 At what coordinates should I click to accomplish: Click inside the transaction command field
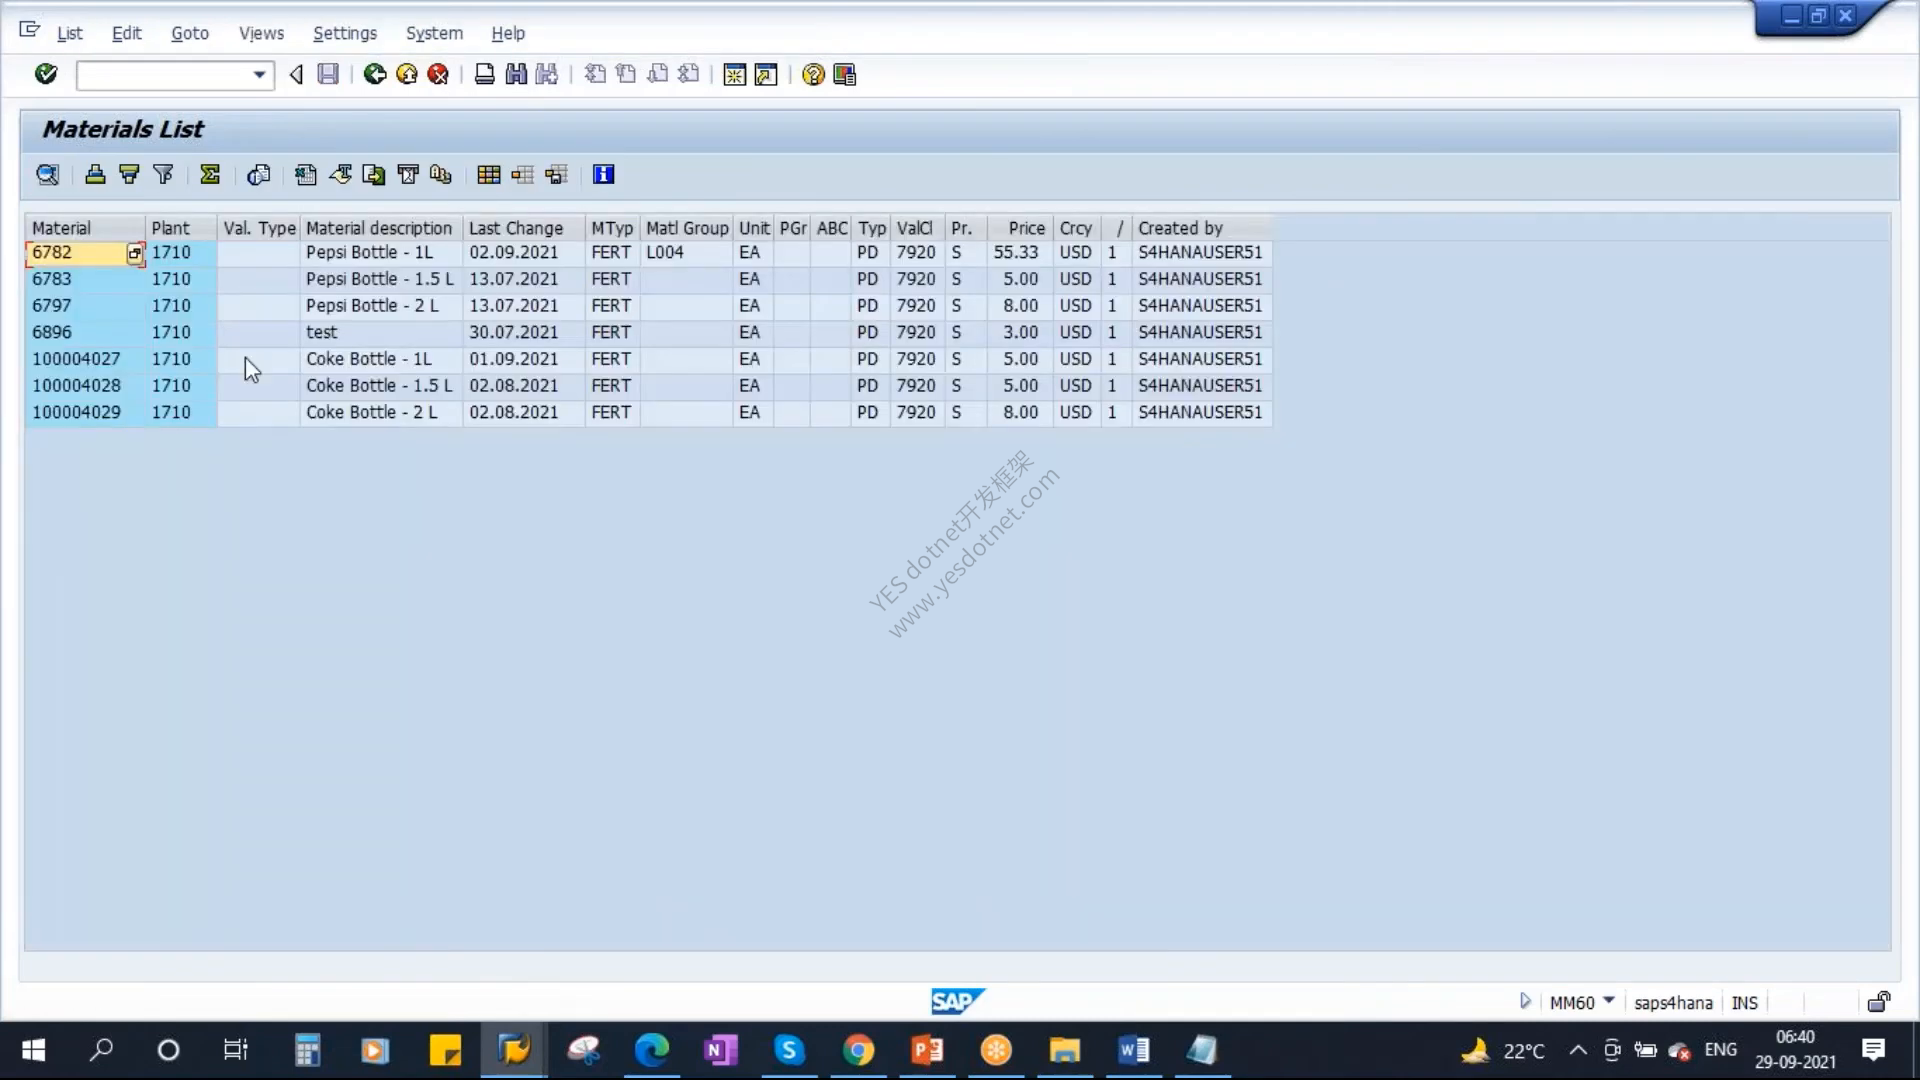coord(163,75)
